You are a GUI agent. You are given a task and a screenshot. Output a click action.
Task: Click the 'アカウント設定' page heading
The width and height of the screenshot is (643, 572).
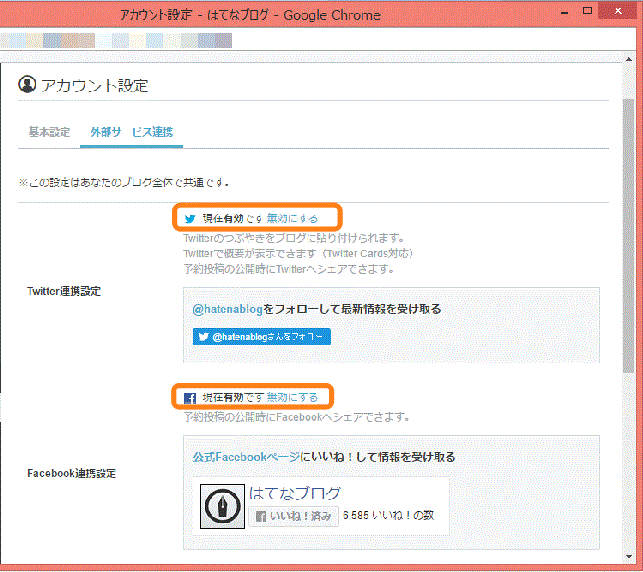94,85
